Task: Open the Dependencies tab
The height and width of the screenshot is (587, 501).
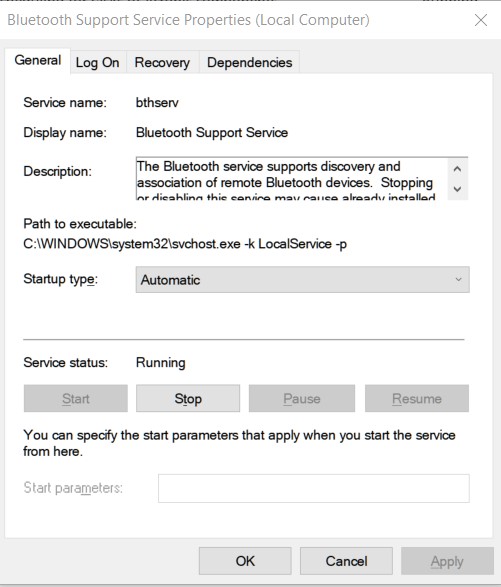Action: point(249,63)
